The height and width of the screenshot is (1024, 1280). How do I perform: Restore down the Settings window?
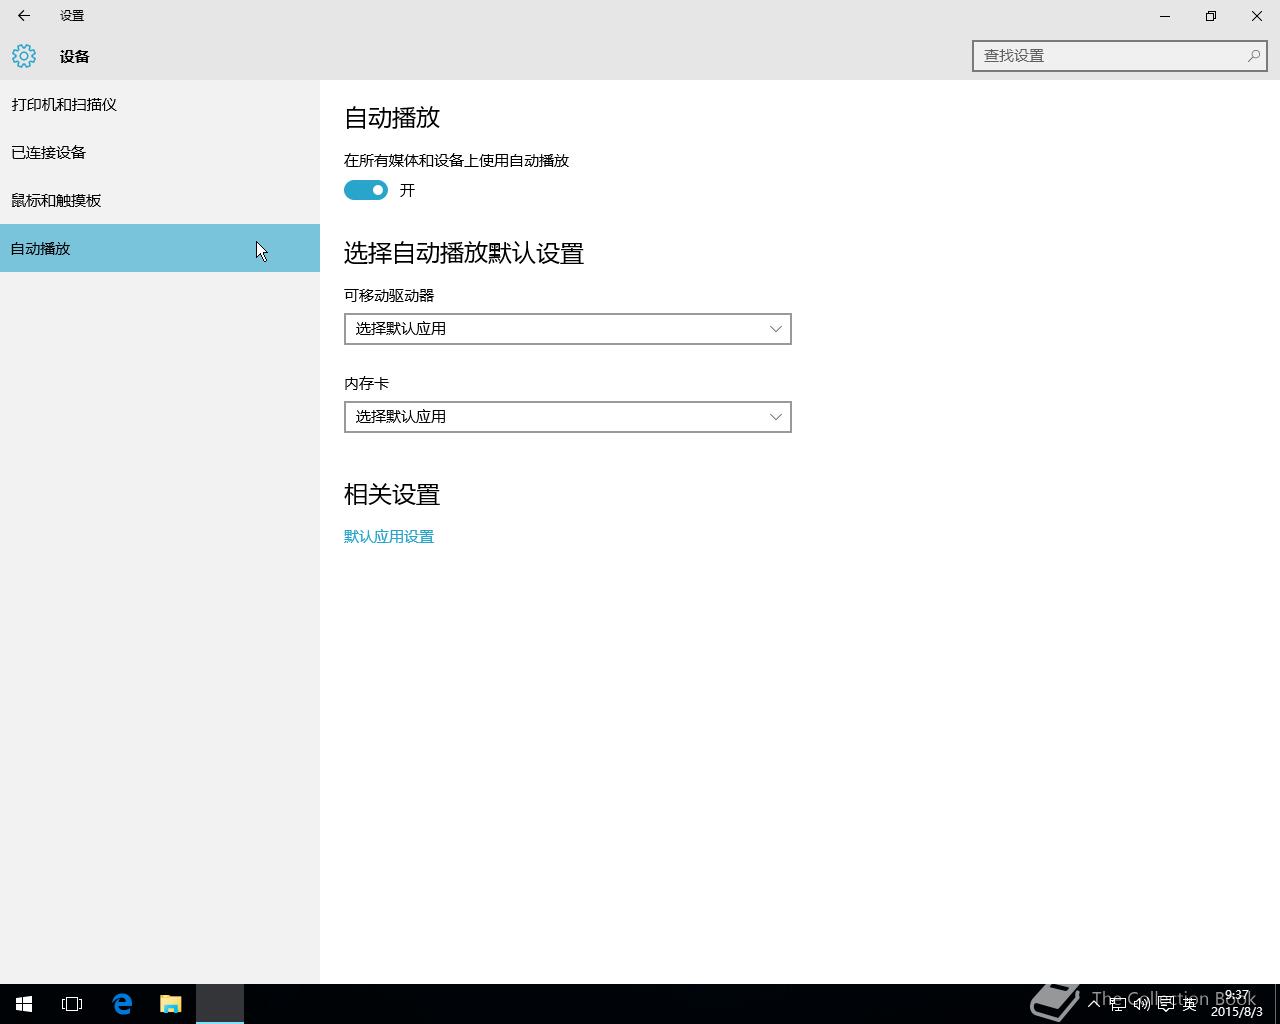(1211, 16)
